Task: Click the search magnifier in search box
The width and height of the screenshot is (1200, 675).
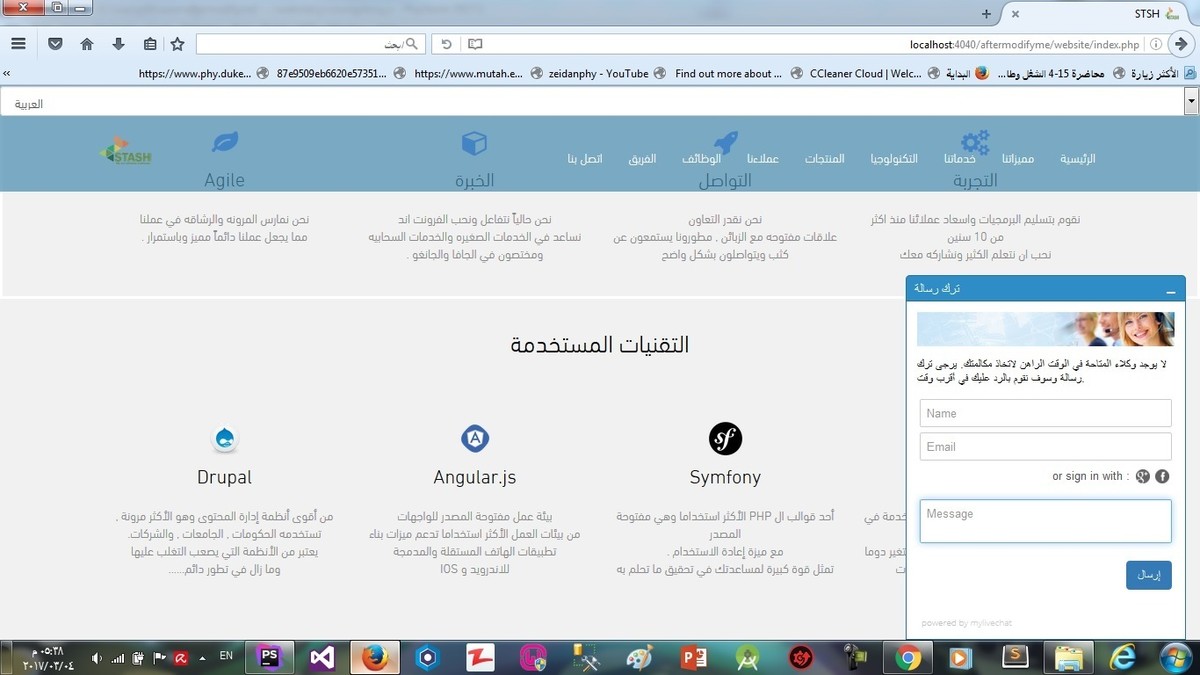Action: click(x=411, y=45)
